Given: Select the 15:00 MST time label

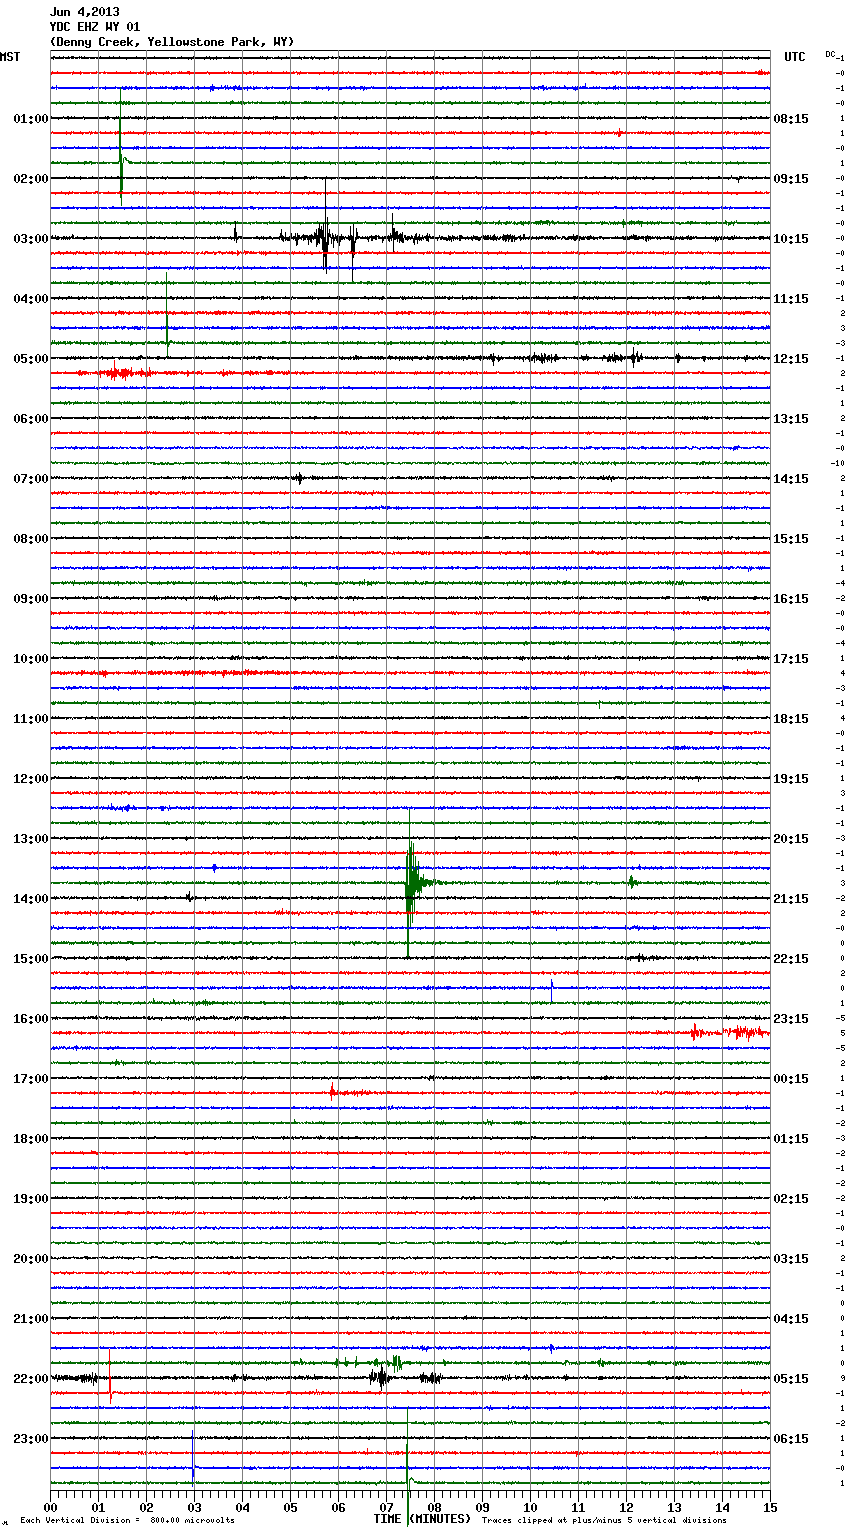Looking at the screenshot, I should point(31,959).
